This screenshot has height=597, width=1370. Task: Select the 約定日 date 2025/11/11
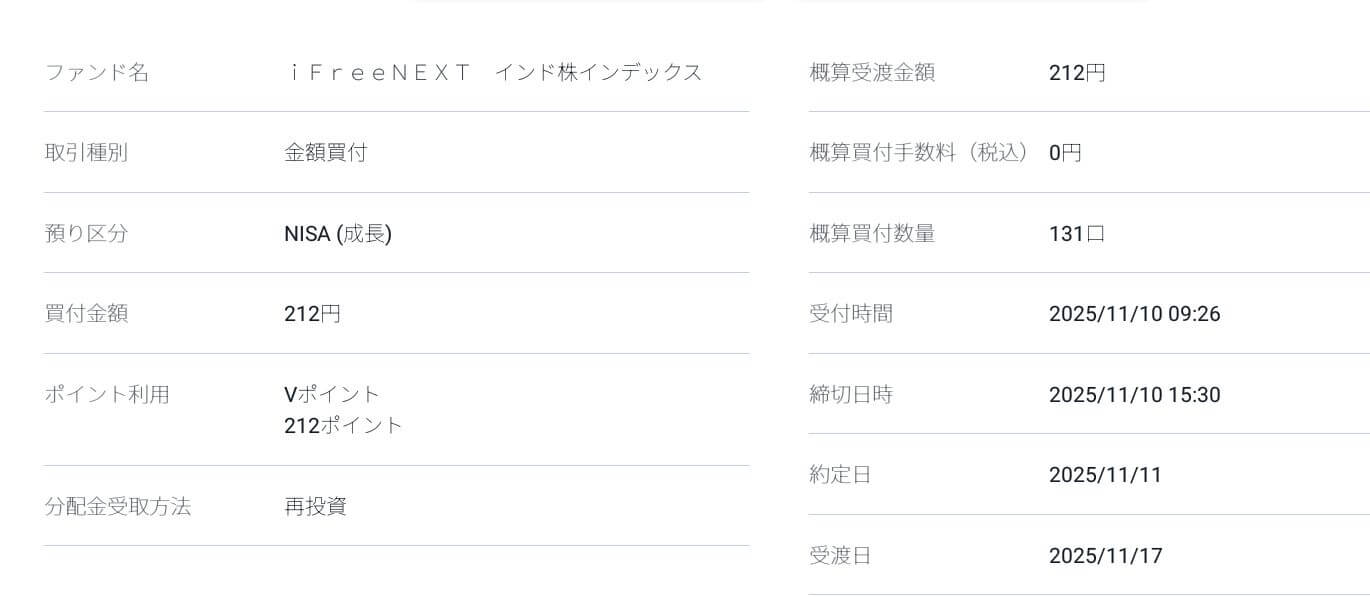(1105, 475)
